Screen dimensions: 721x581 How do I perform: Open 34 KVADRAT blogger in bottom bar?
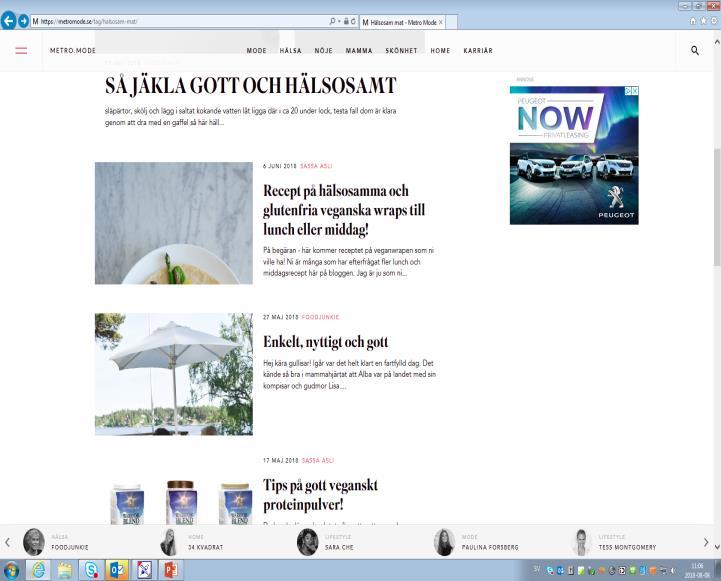(x=192, y=542)
